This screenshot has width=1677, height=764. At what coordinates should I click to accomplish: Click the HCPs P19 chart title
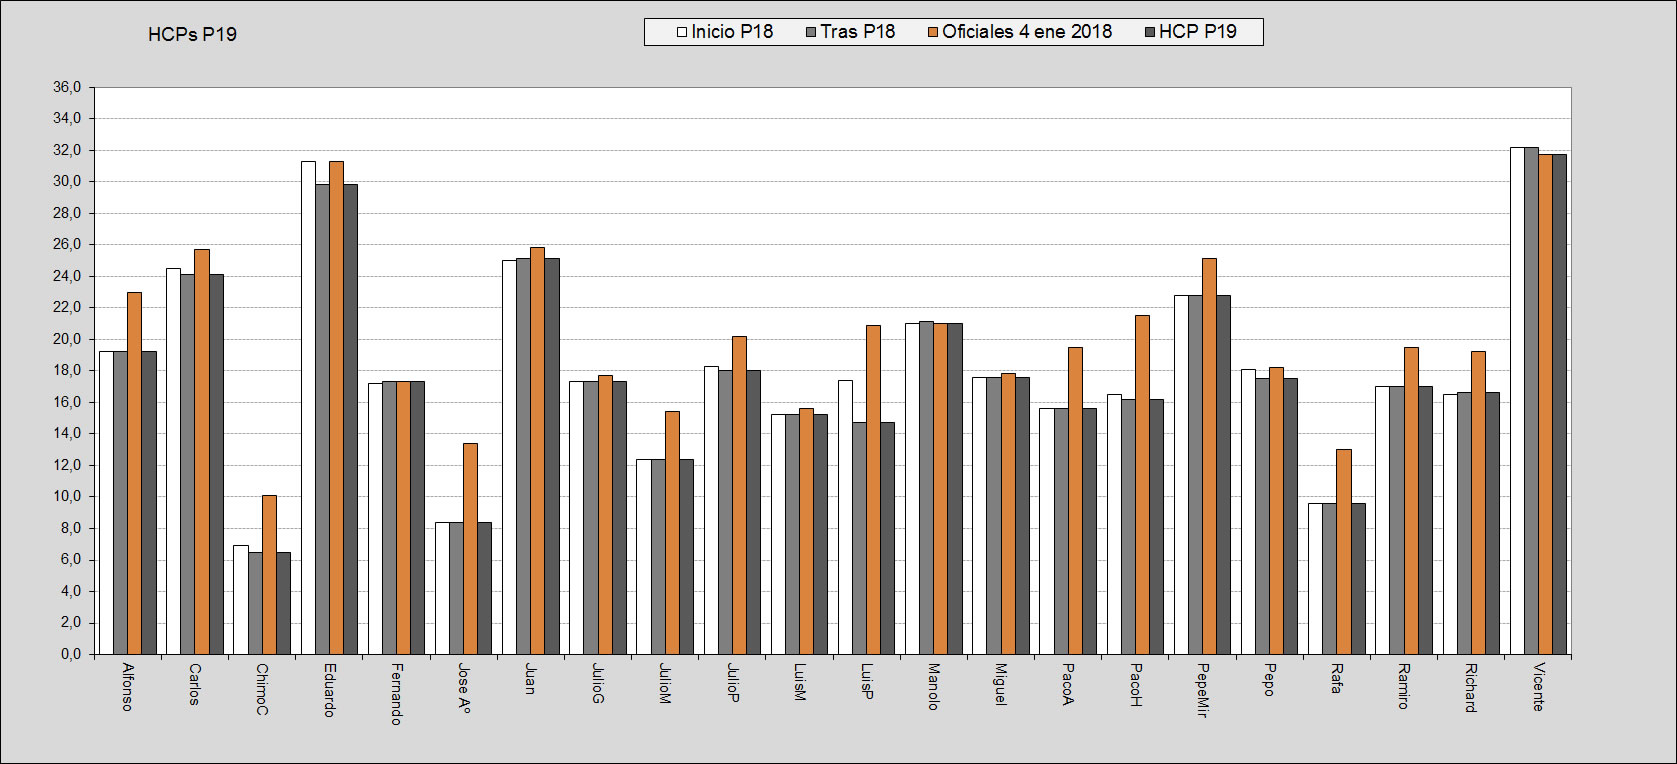(x=192, y=34)
